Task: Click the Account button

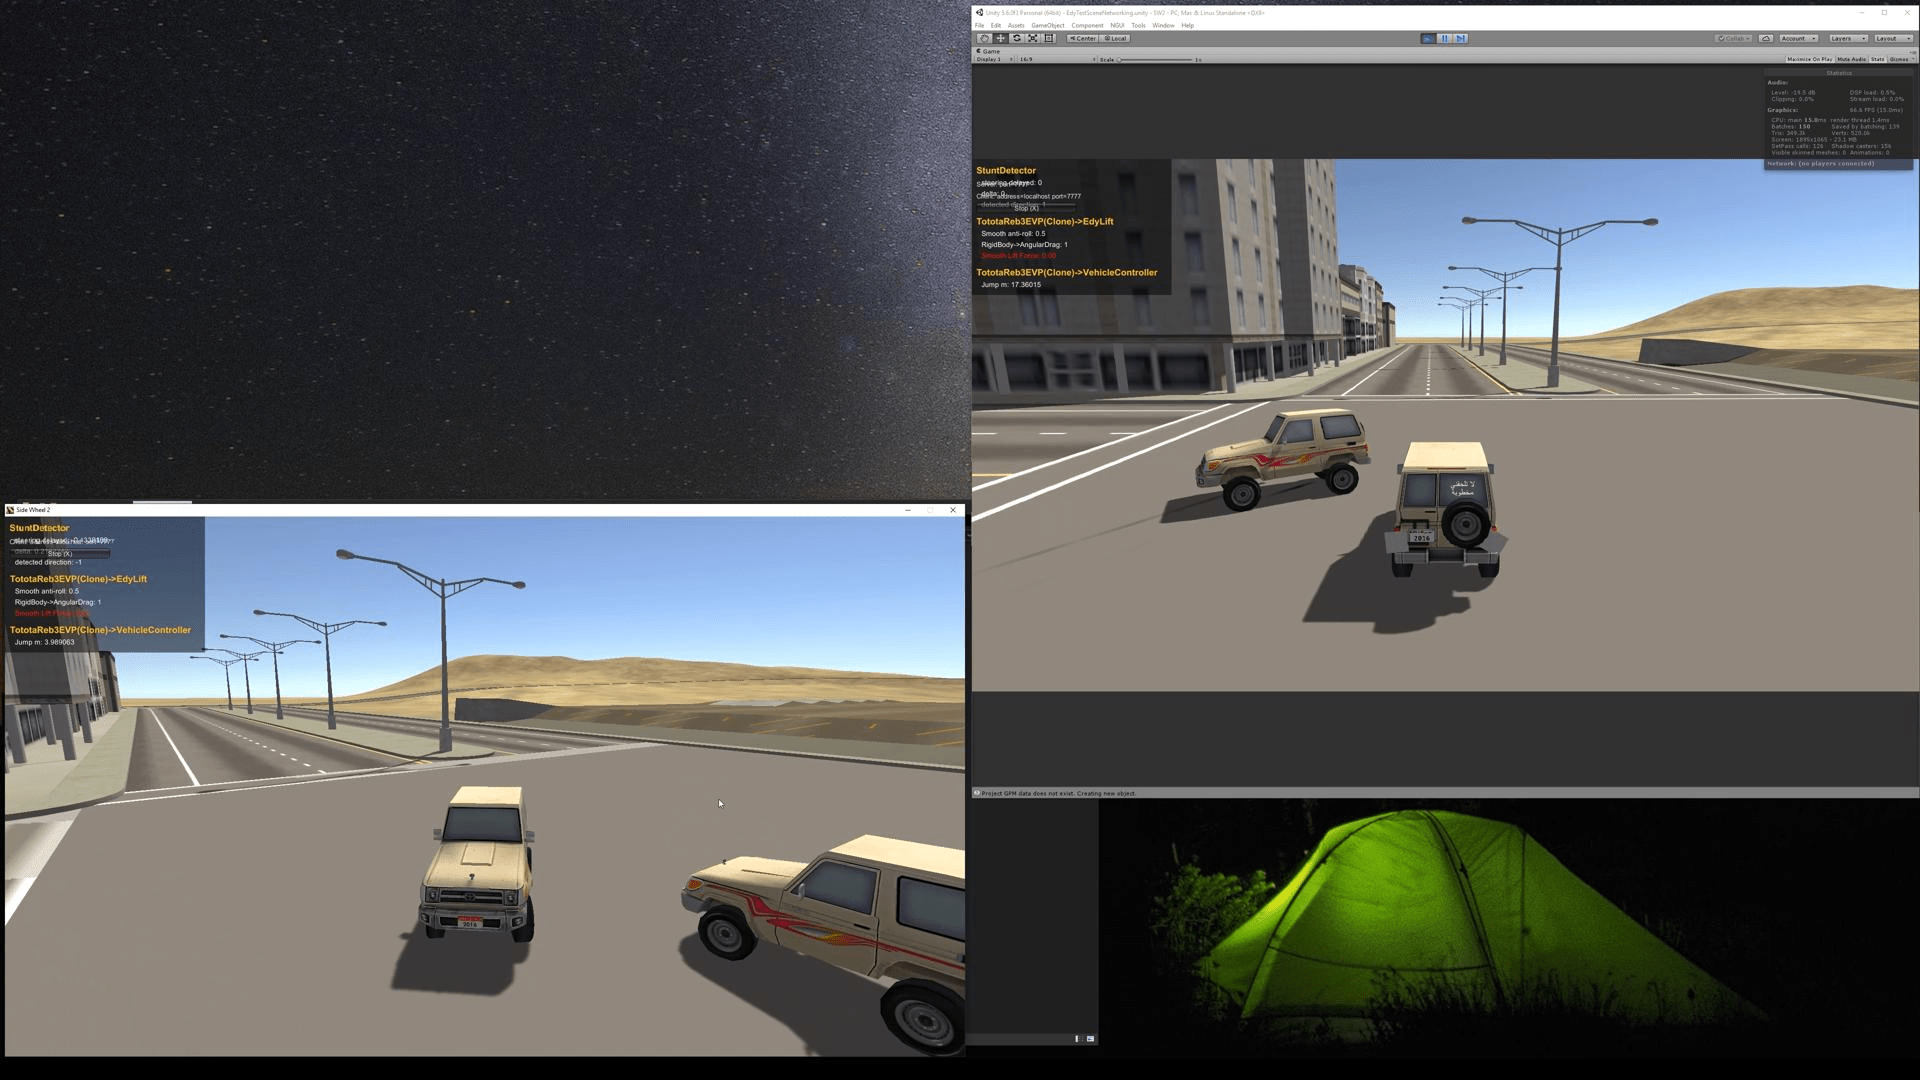Action: tap(1797, 38)
